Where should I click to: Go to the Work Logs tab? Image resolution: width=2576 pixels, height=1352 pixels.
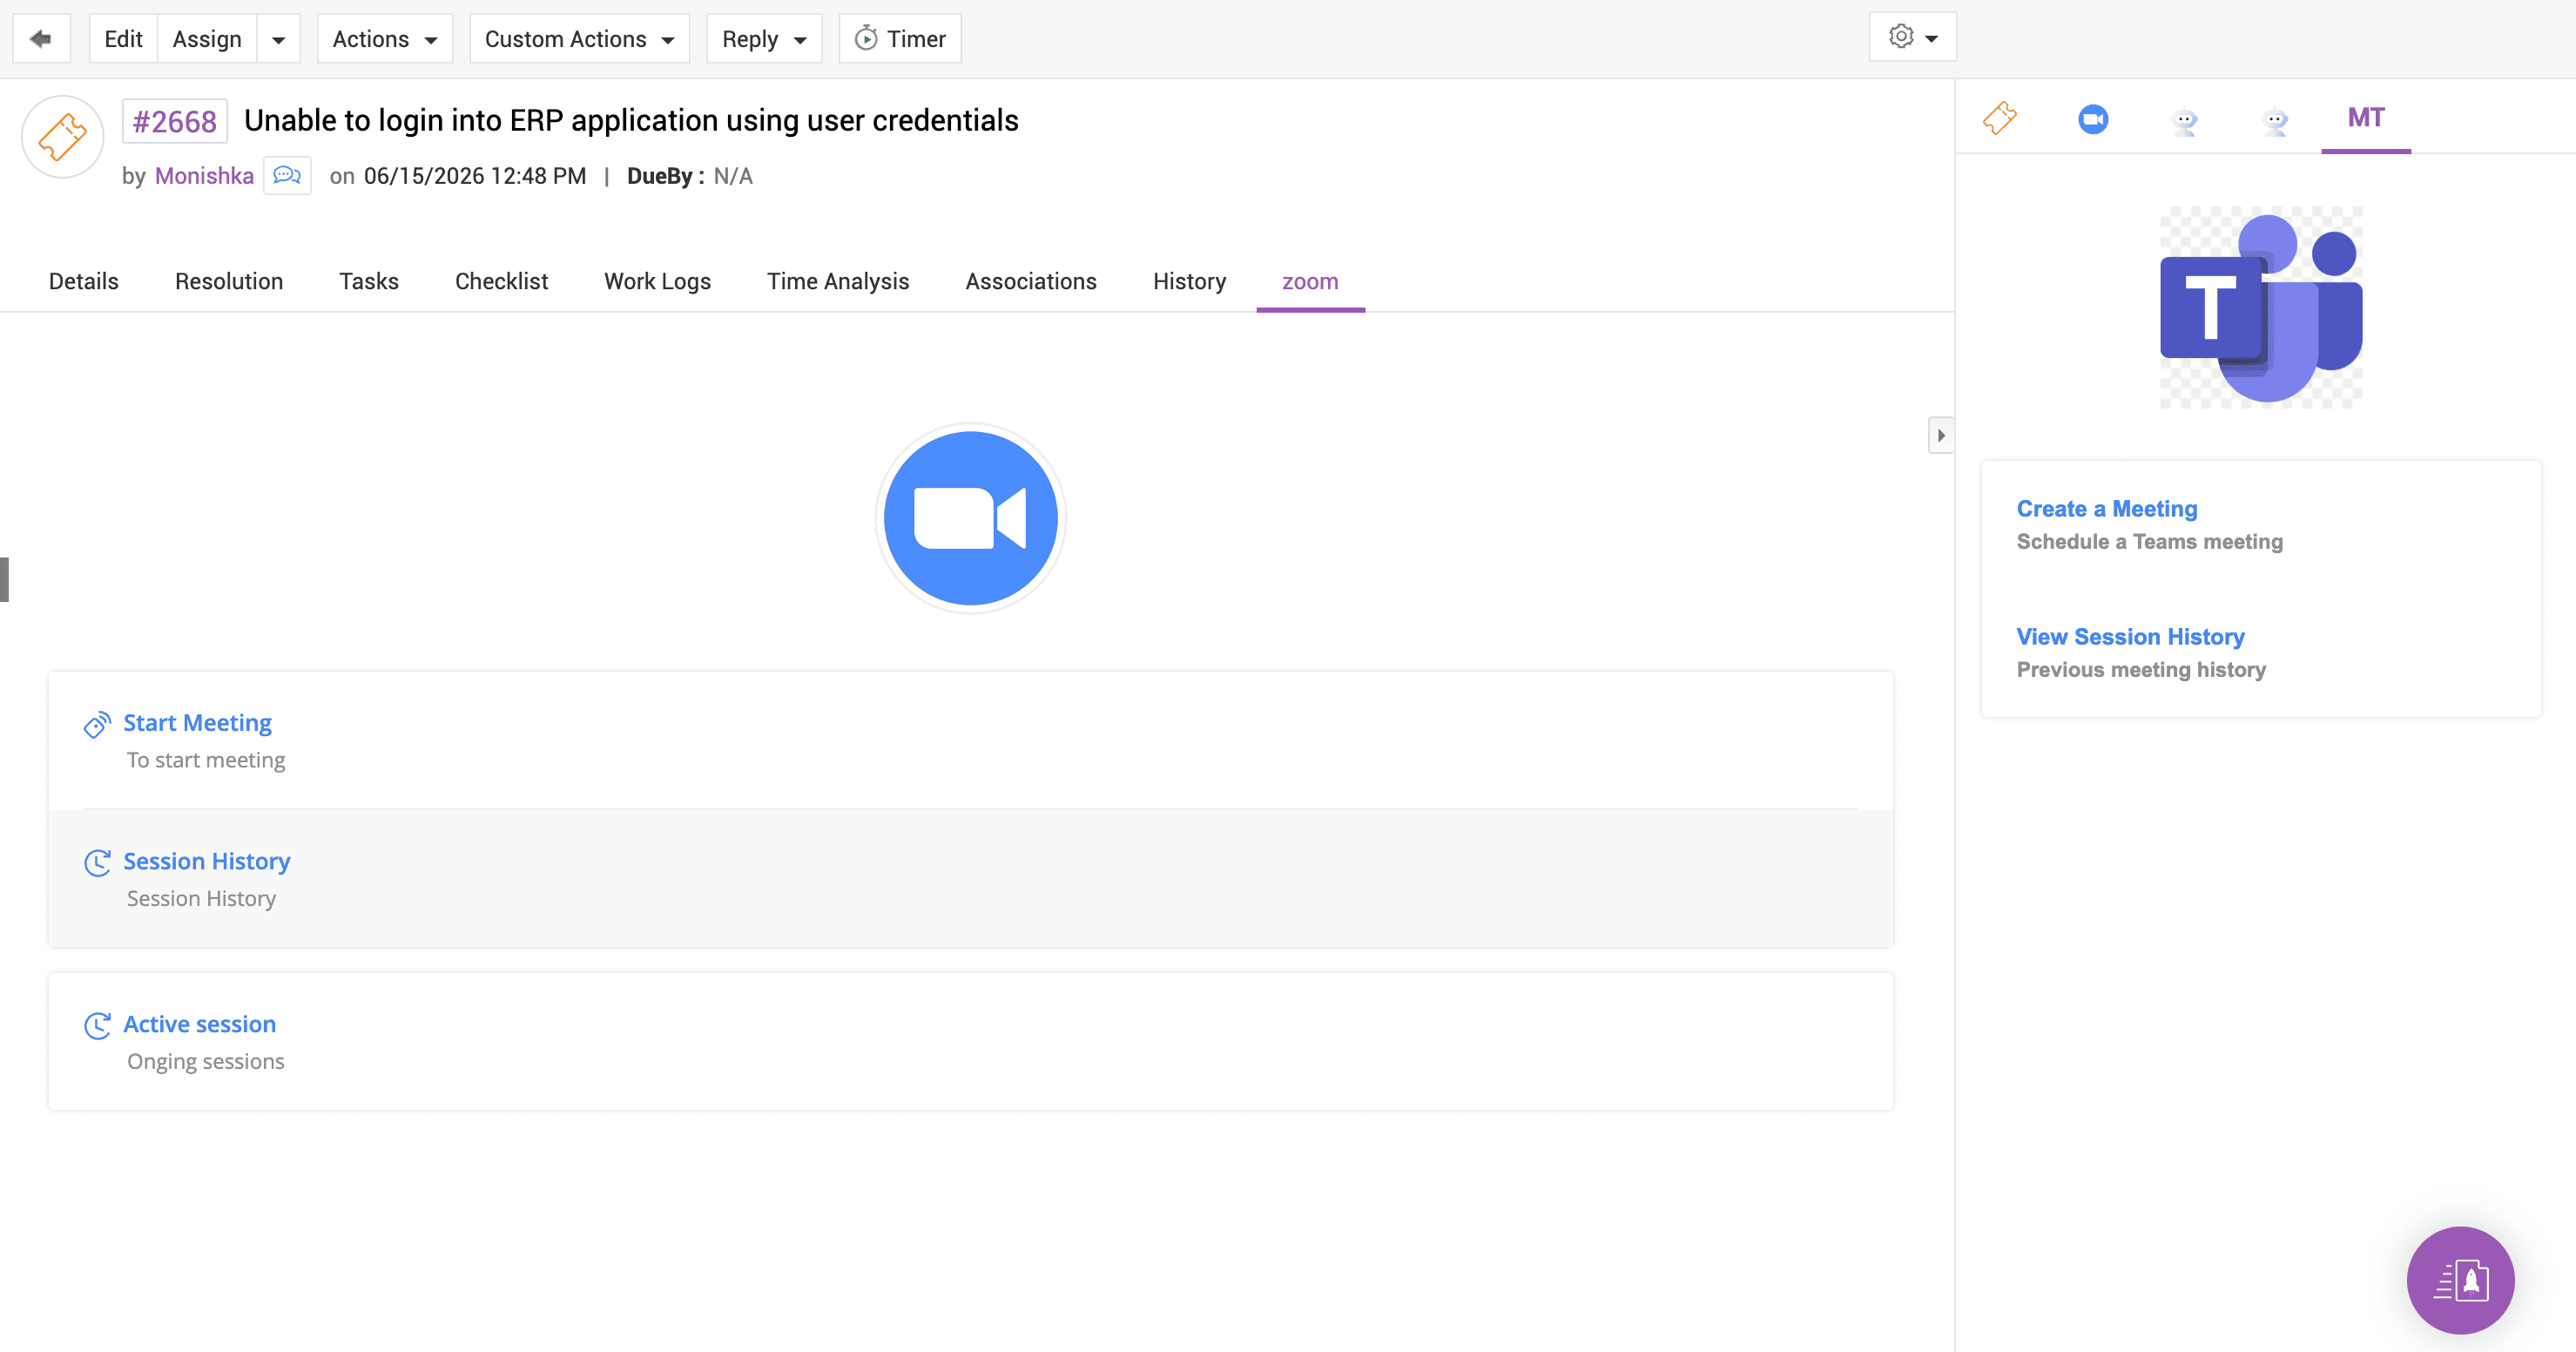pyautogui.click(x=657, y=281)
